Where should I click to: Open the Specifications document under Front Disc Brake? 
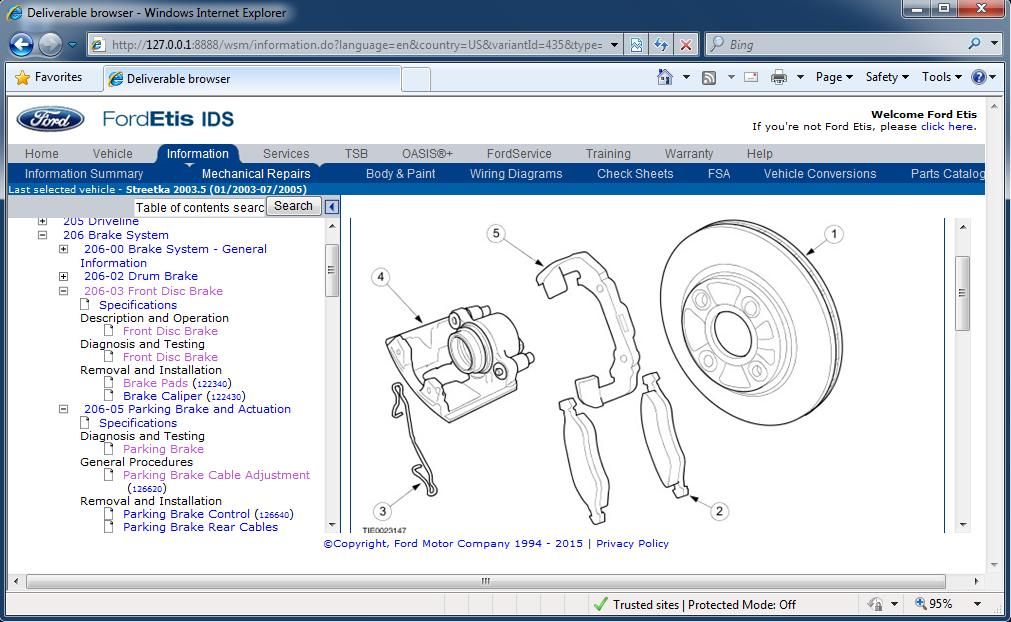(x=137, y=305)
